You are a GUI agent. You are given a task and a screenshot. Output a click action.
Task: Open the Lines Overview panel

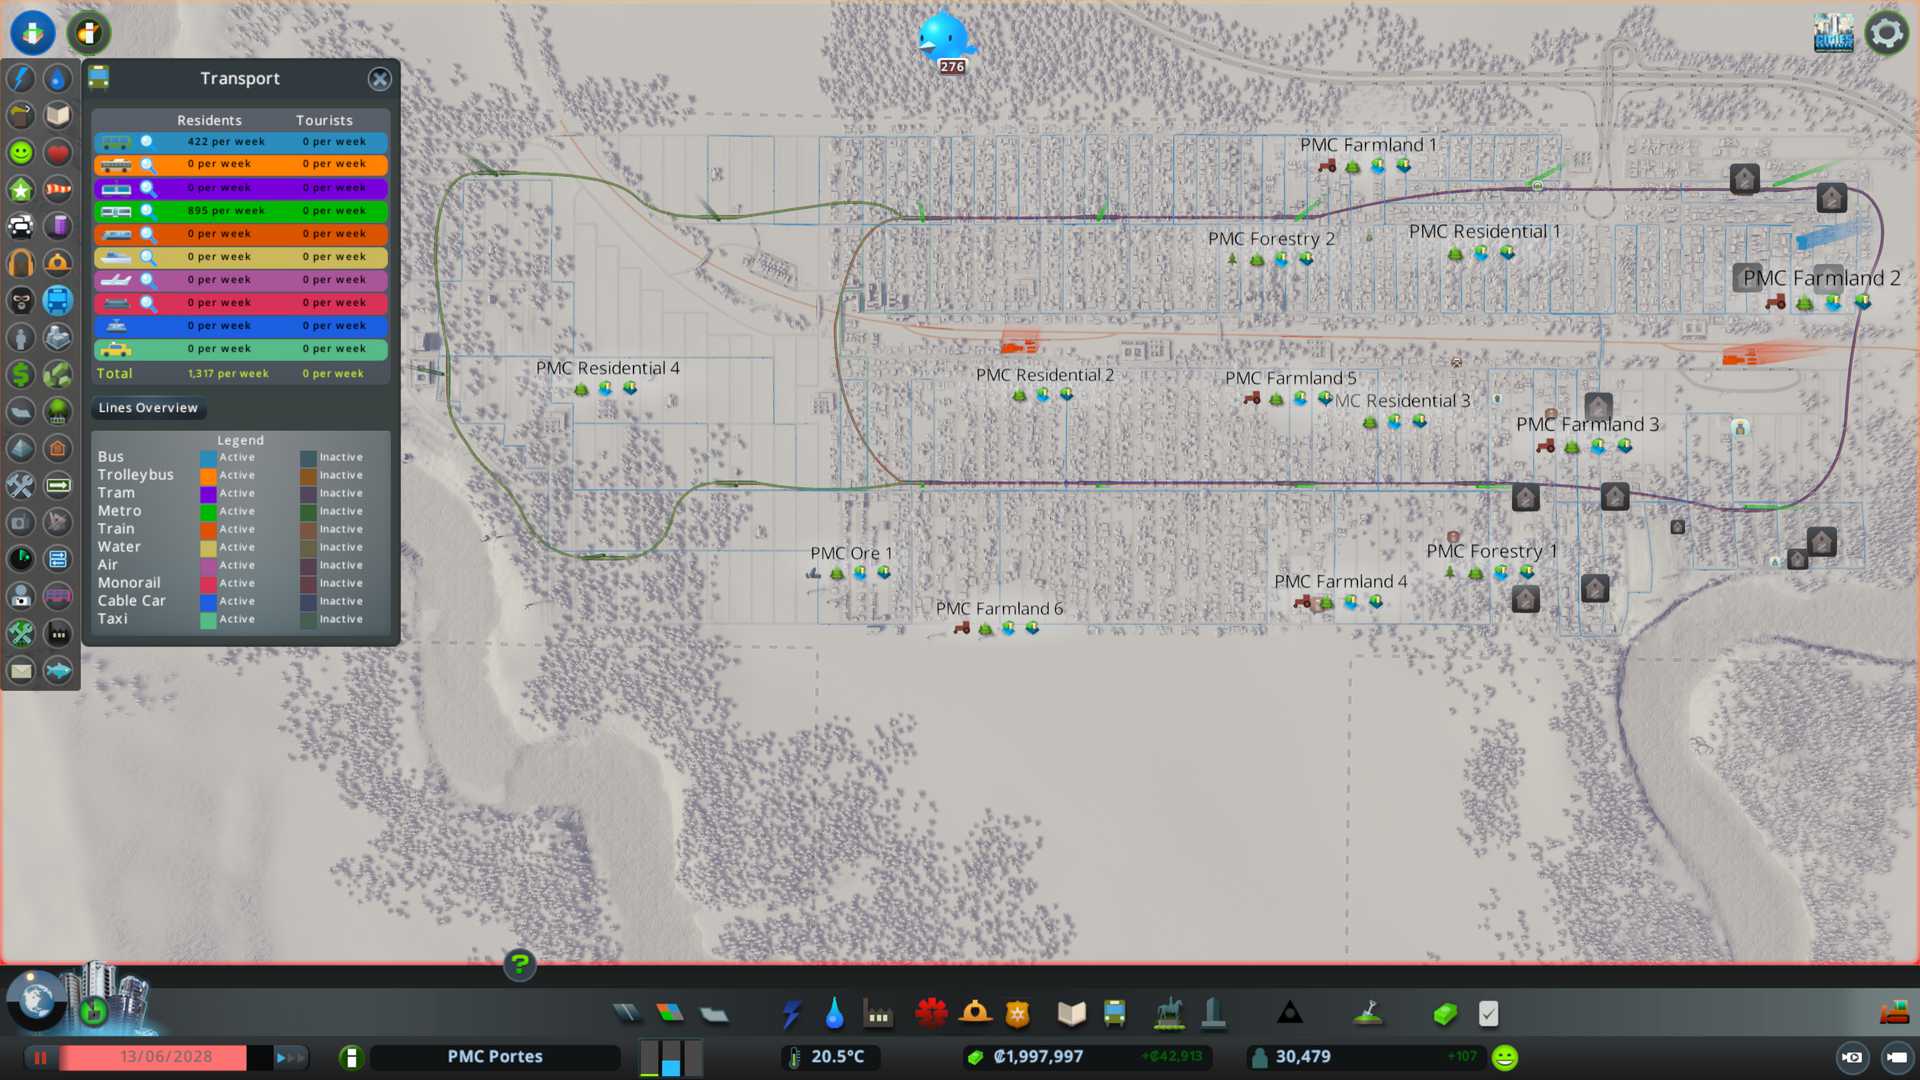148,408
